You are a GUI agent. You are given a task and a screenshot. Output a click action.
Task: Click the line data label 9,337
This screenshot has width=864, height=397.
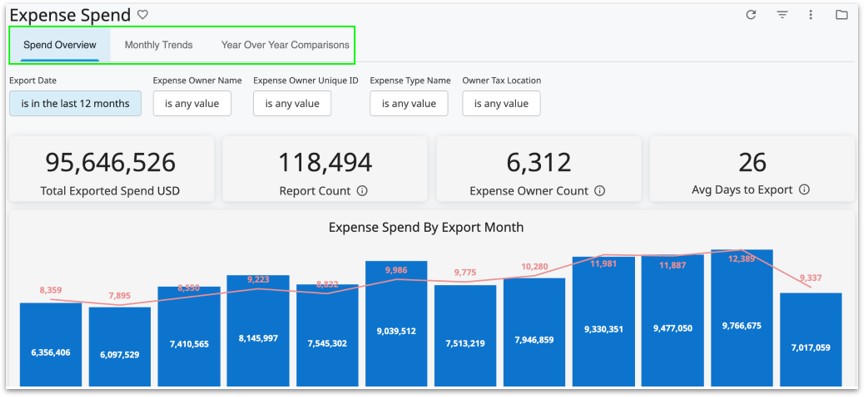[x=811, y=277]
